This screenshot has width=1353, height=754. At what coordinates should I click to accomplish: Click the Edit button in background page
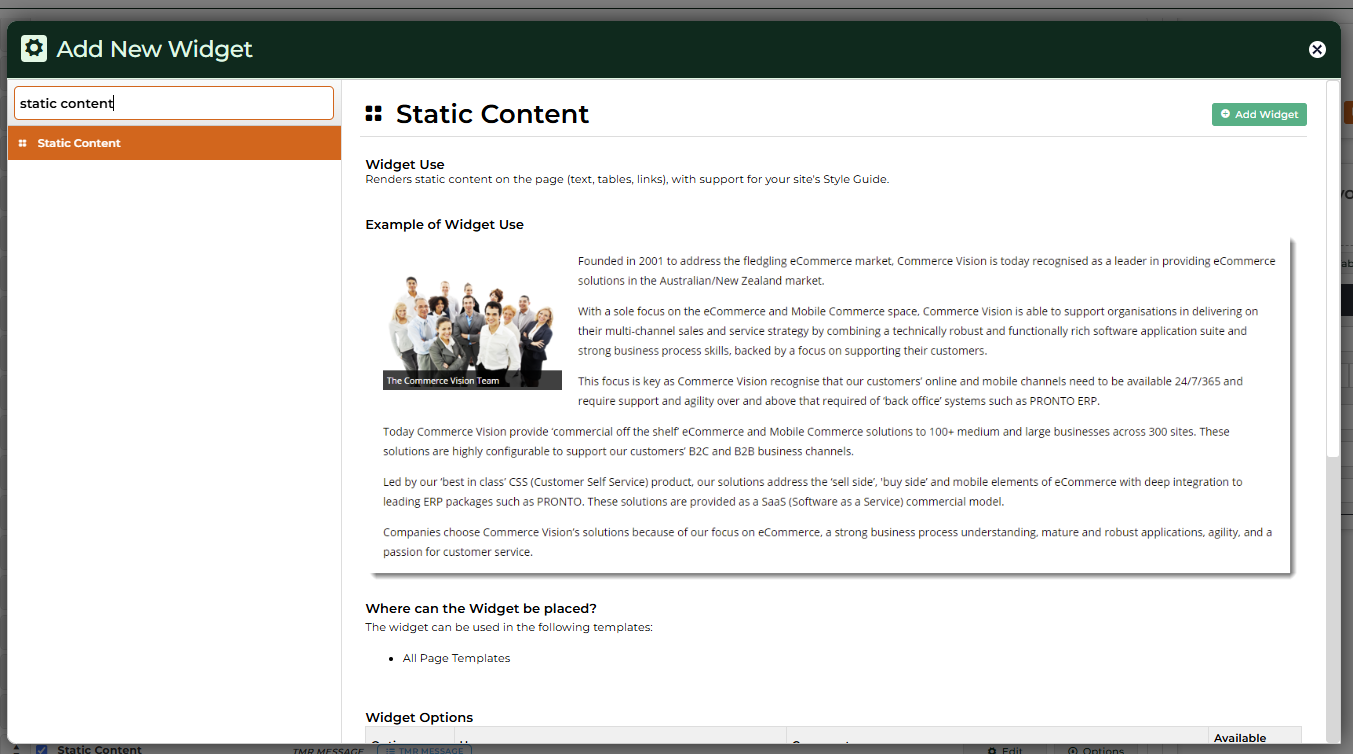pos(1005,750)
